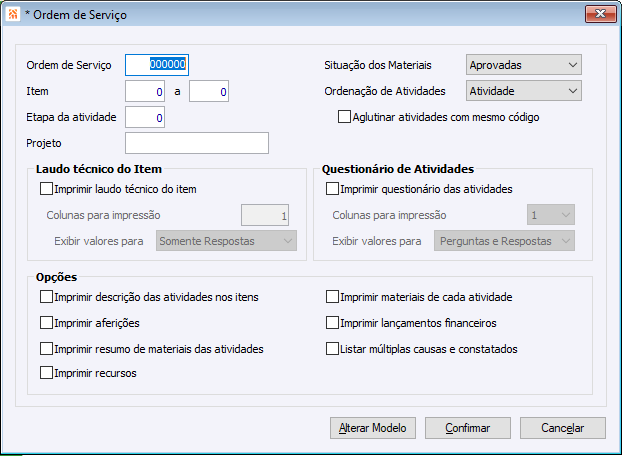623x456 pixels.
Task: Click the Questionário de Atividades heading
Action: [x=398, y=169]
